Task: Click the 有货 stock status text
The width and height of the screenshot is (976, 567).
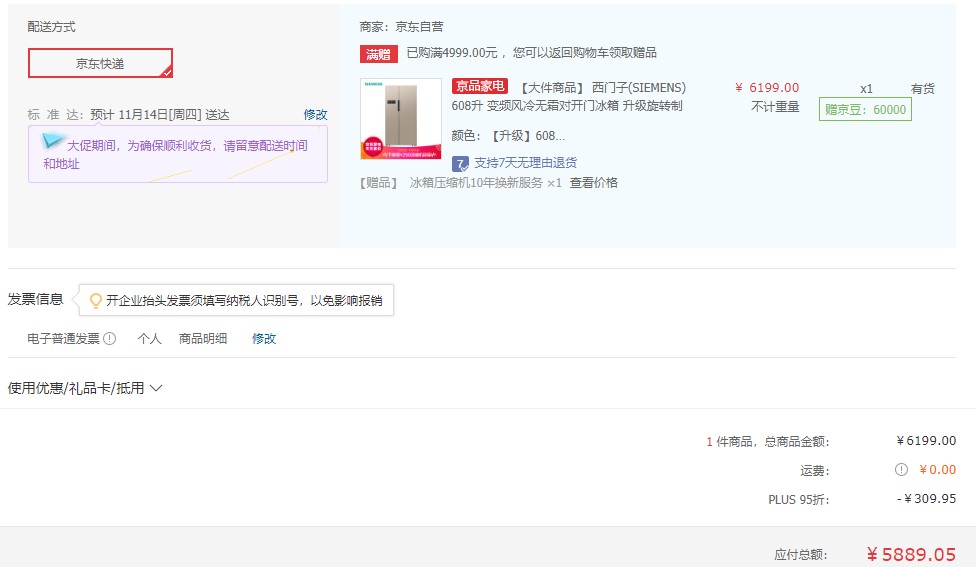Action: [922, 89]
